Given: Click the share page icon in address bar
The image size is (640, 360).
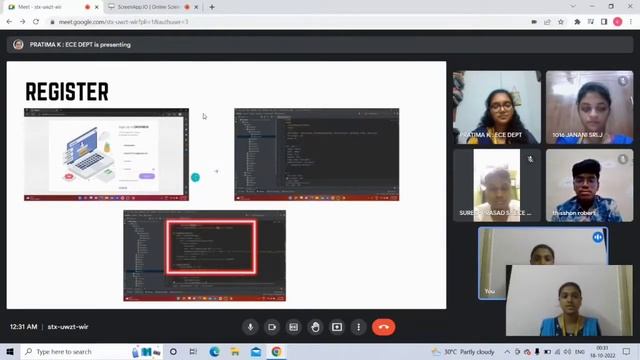Looking at the screenshot, I should [x=547, y=22].
